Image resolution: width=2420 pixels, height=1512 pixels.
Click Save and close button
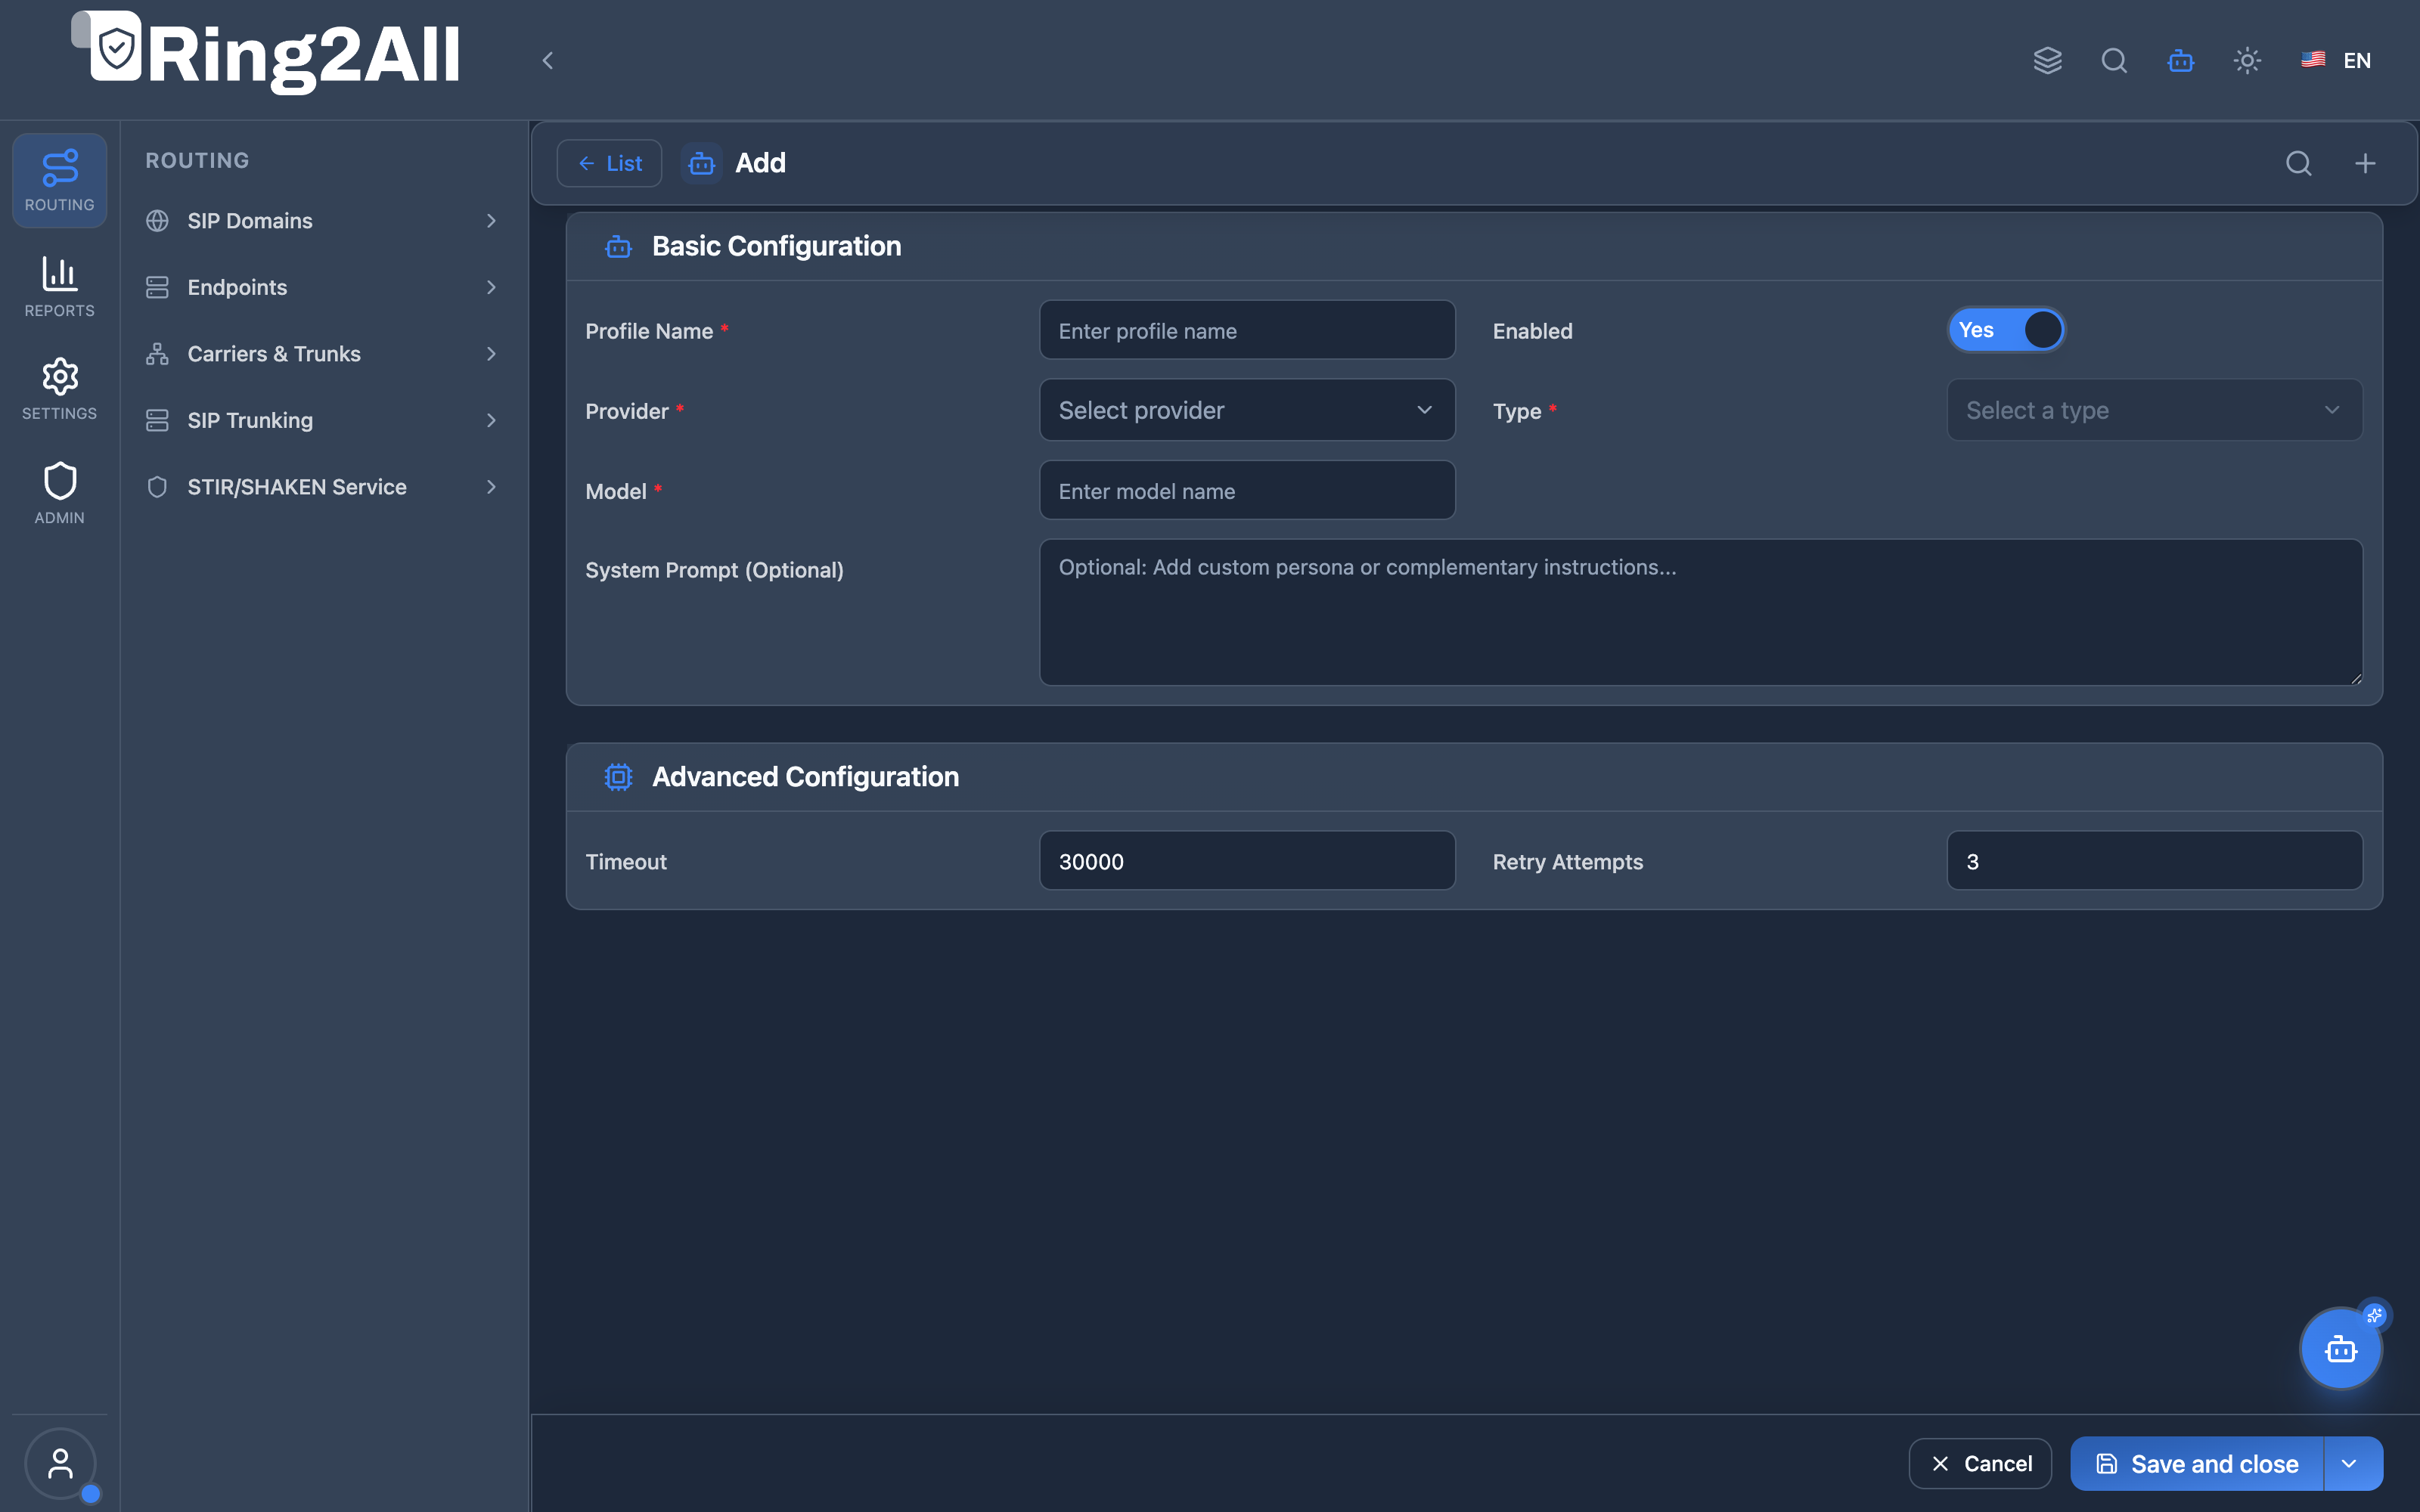tap(2197, 1464)
